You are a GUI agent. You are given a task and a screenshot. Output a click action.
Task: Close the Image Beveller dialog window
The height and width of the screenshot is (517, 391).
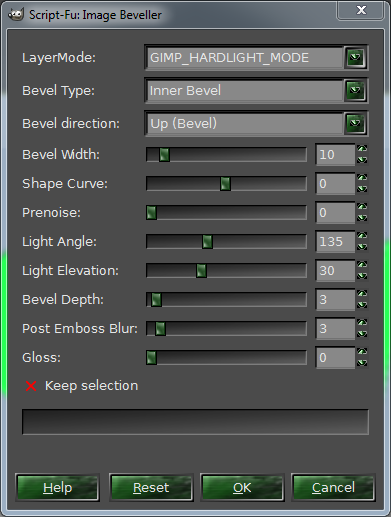point(361,10)
